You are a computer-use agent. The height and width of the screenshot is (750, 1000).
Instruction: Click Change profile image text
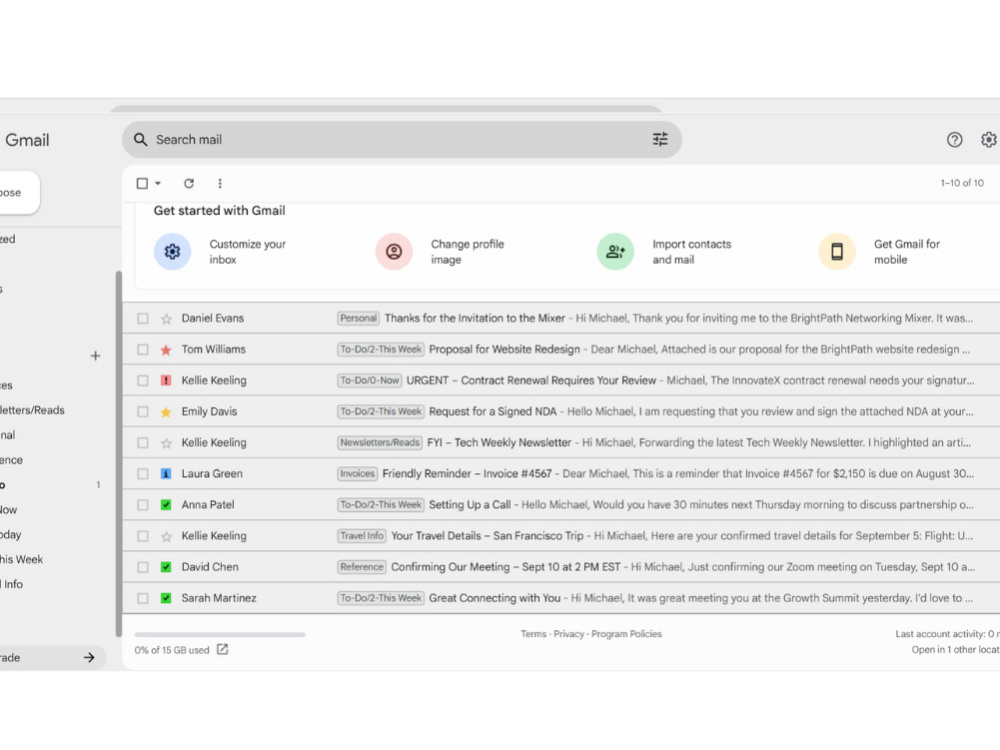point(467,252)
